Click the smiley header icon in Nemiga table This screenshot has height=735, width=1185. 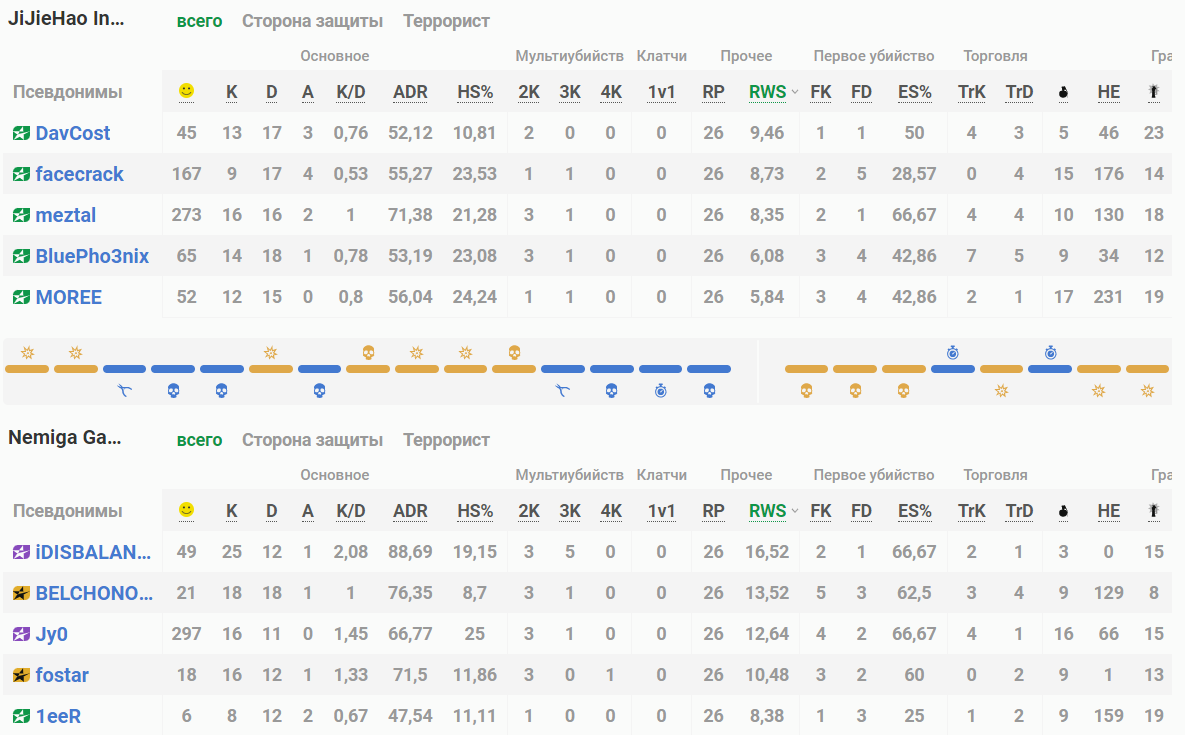coord(186,510)
